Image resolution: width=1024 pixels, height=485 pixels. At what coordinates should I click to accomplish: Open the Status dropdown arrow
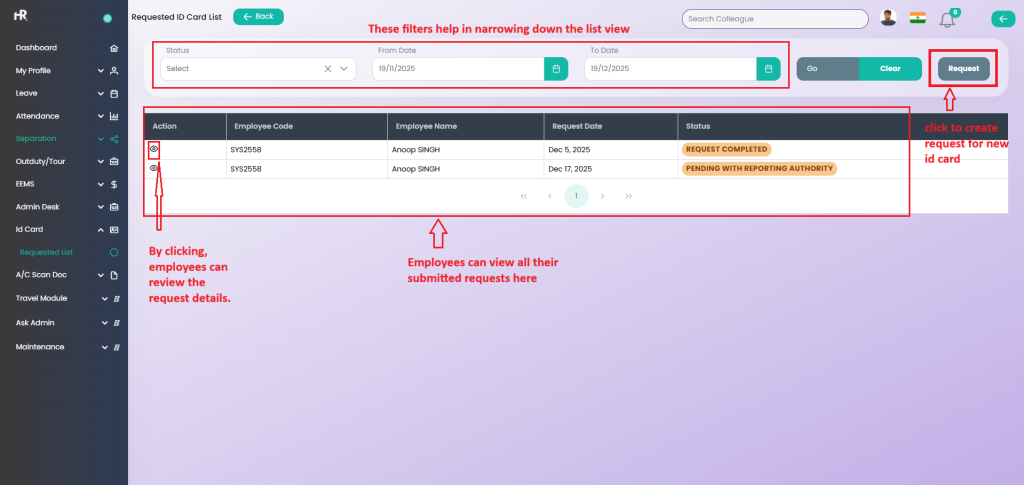345,69
